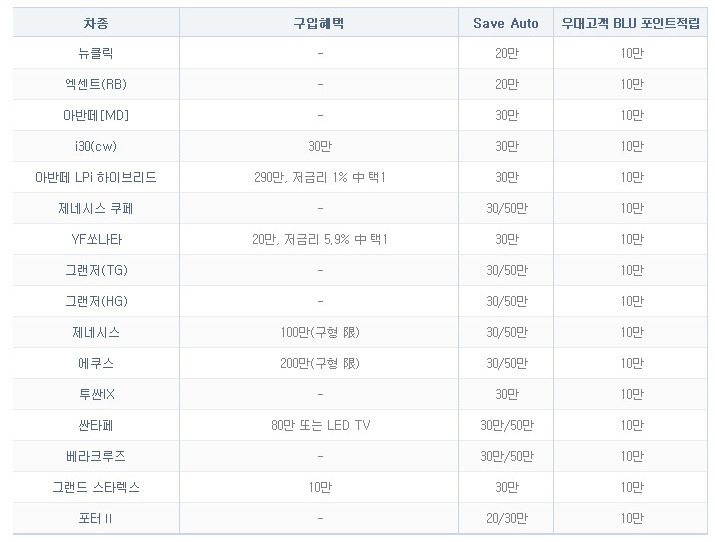Select the 200만(구형 限) cell
Viewport: 715px width, 542px height.
coord(320,363)
